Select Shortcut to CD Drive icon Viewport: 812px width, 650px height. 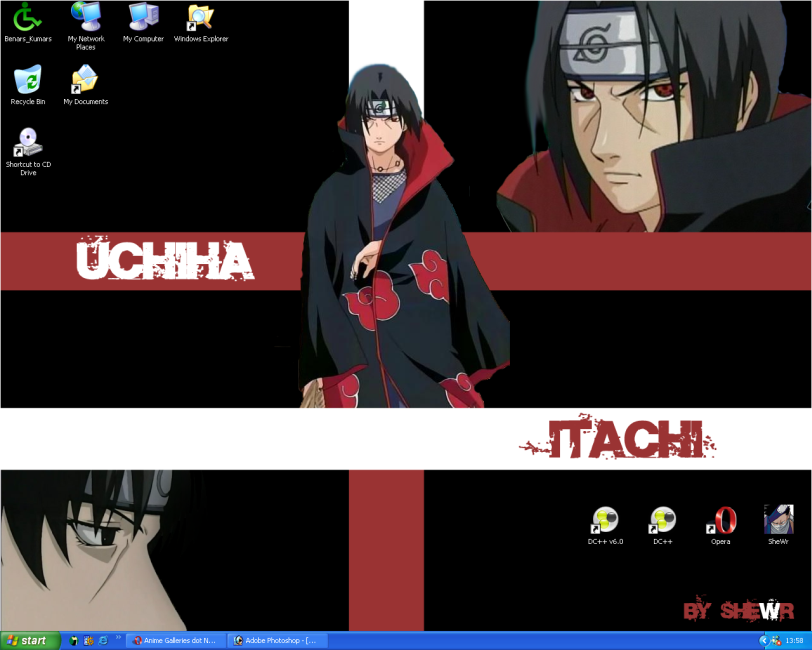tap(28, 152)
